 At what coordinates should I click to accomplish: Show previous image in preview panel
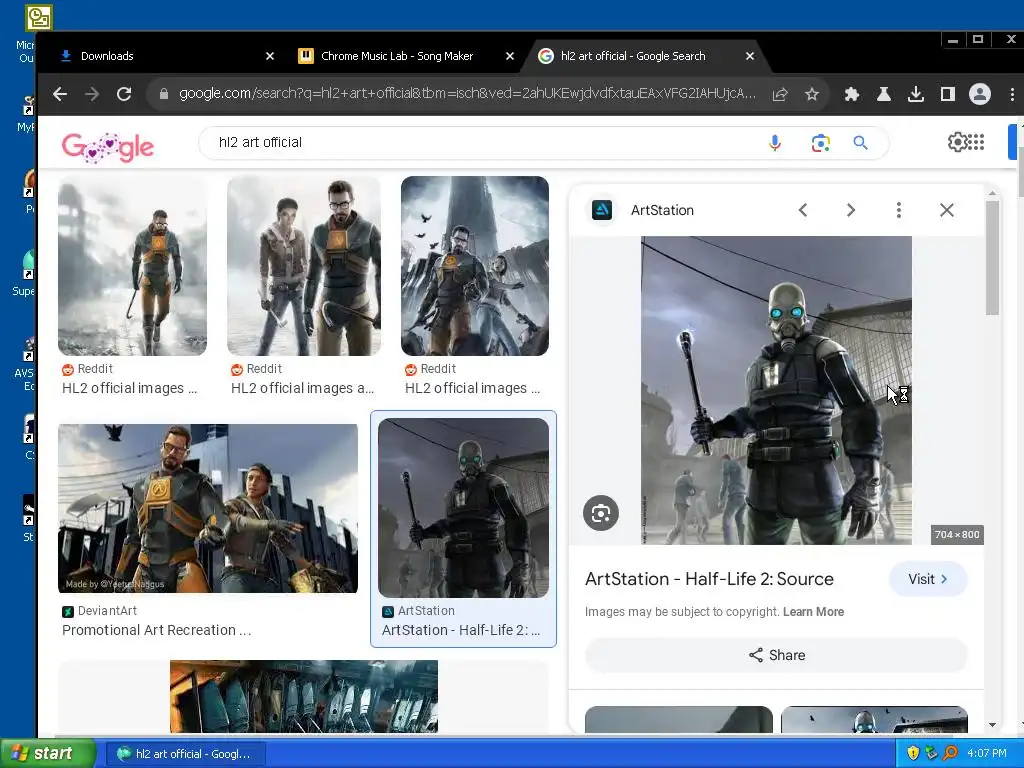803,210
